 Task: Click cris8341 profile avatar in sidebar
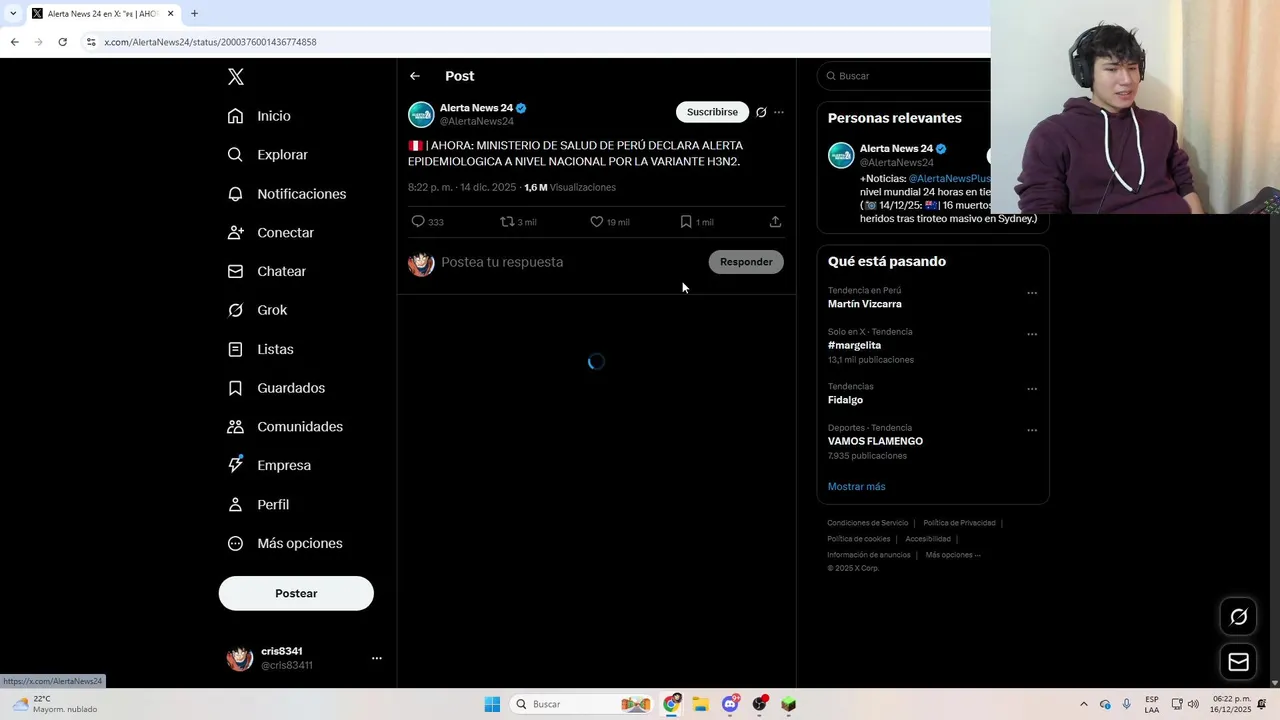click(240, 658)
